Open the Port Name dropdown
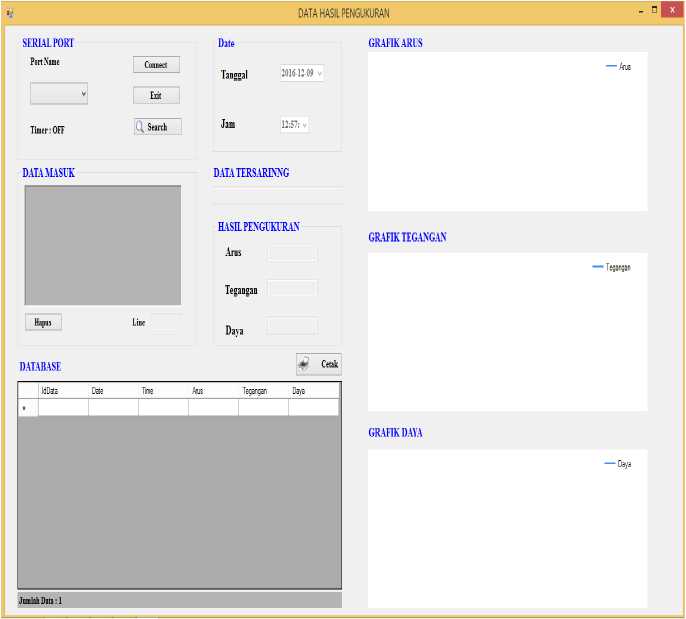Viewport: 686px width, 619px height. coord(59,94)
